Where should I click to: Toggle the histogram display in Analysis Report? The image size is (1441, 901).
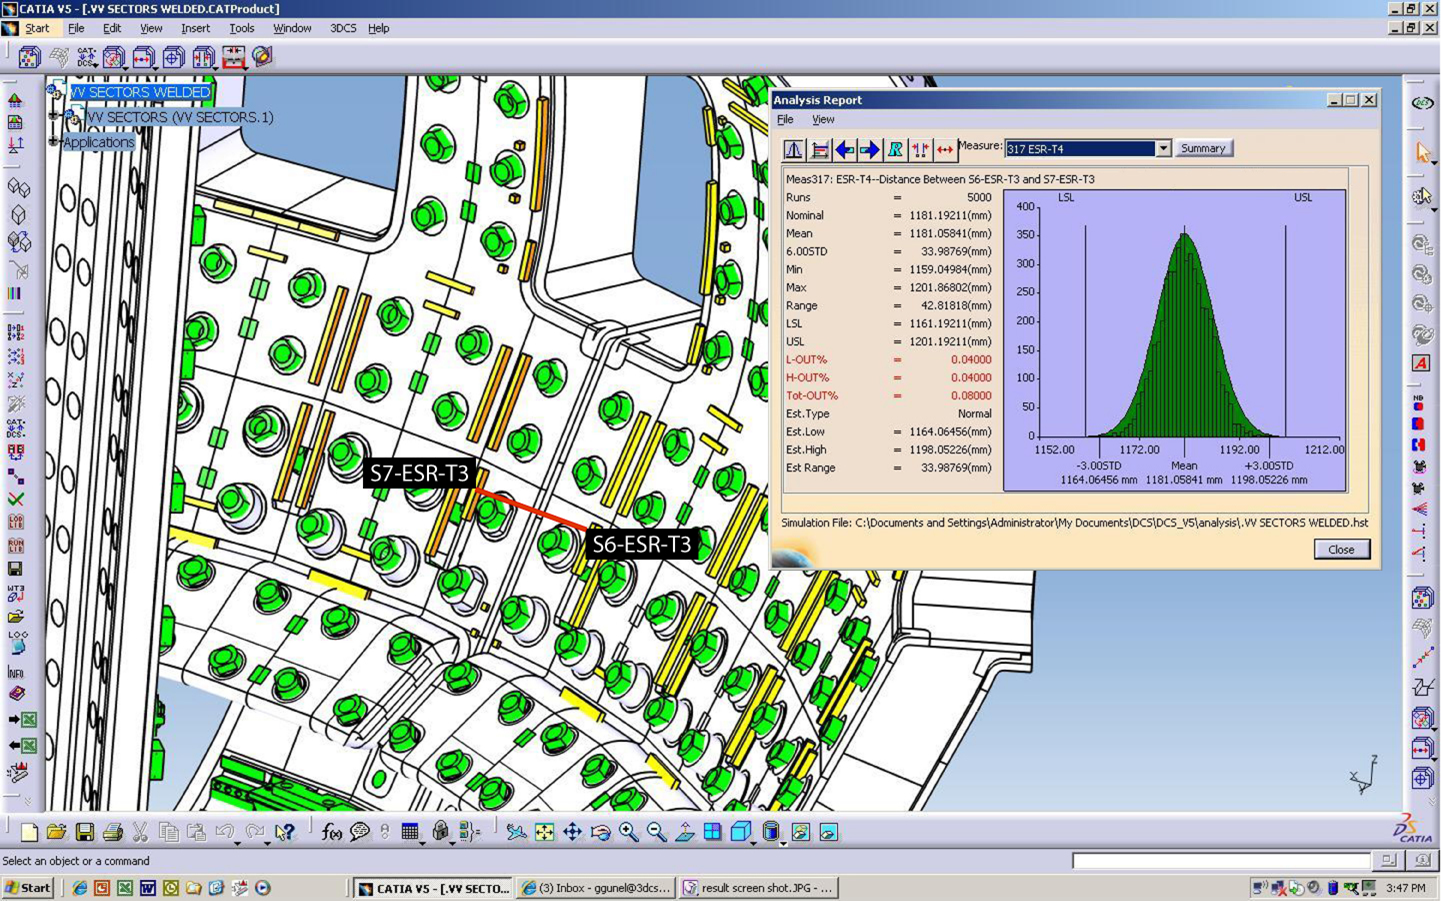(793, 149)
